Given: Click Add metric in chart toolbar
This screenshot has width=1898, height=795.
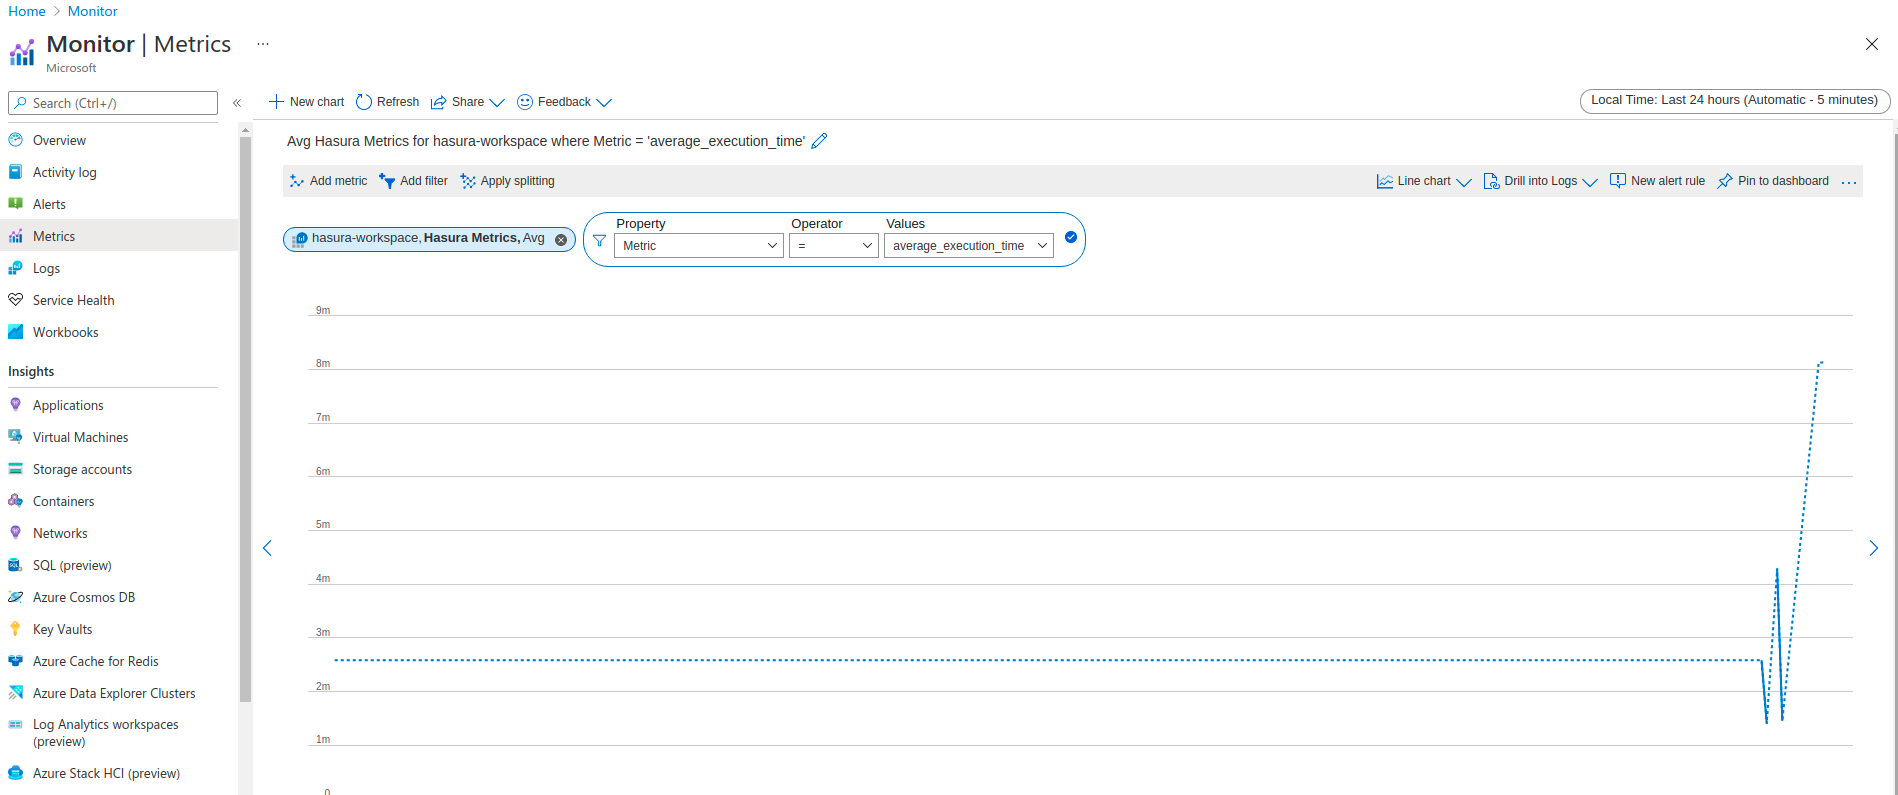Looking at the screenshot, I should [328, 181].
